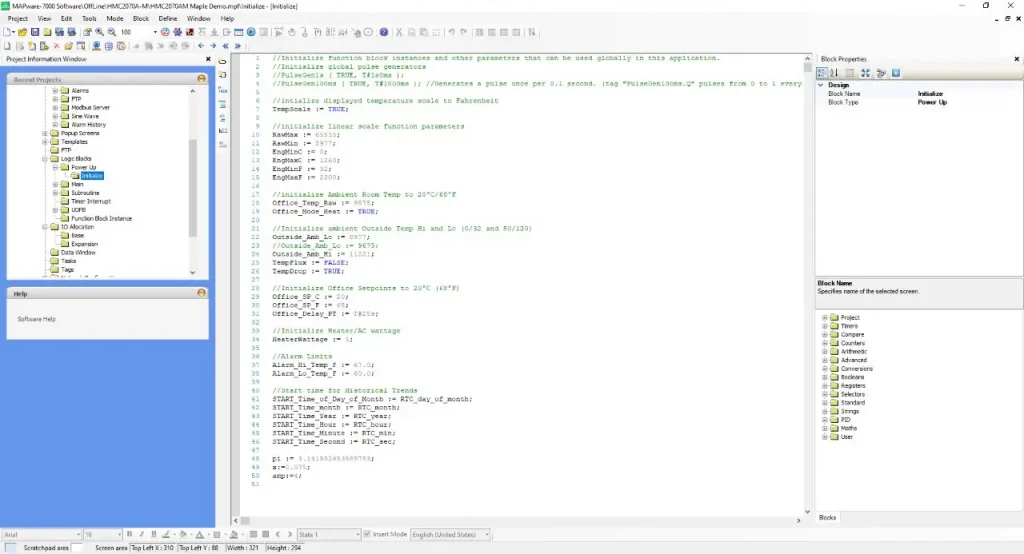Open the Project menu
Screen dimensions: 1024x554
[18, 18]
